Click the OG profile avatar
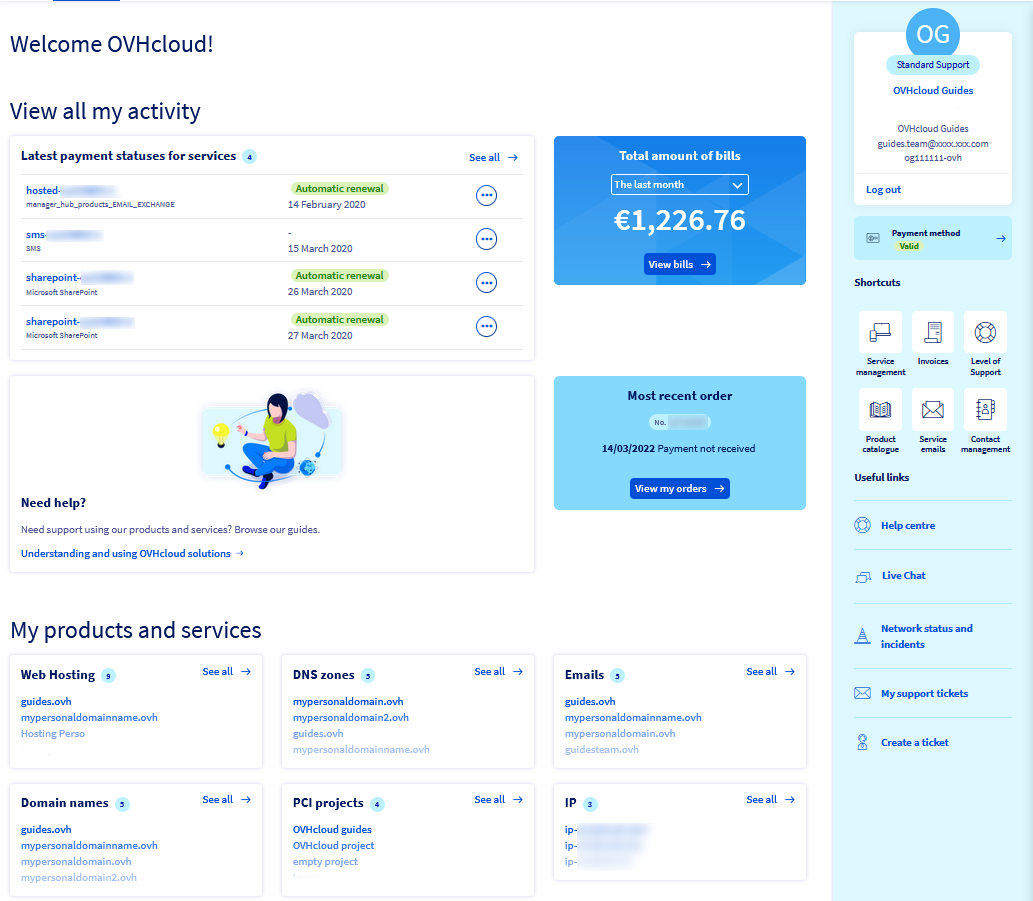This screenshot has width=1033, height=901. [x=932, y=33]
